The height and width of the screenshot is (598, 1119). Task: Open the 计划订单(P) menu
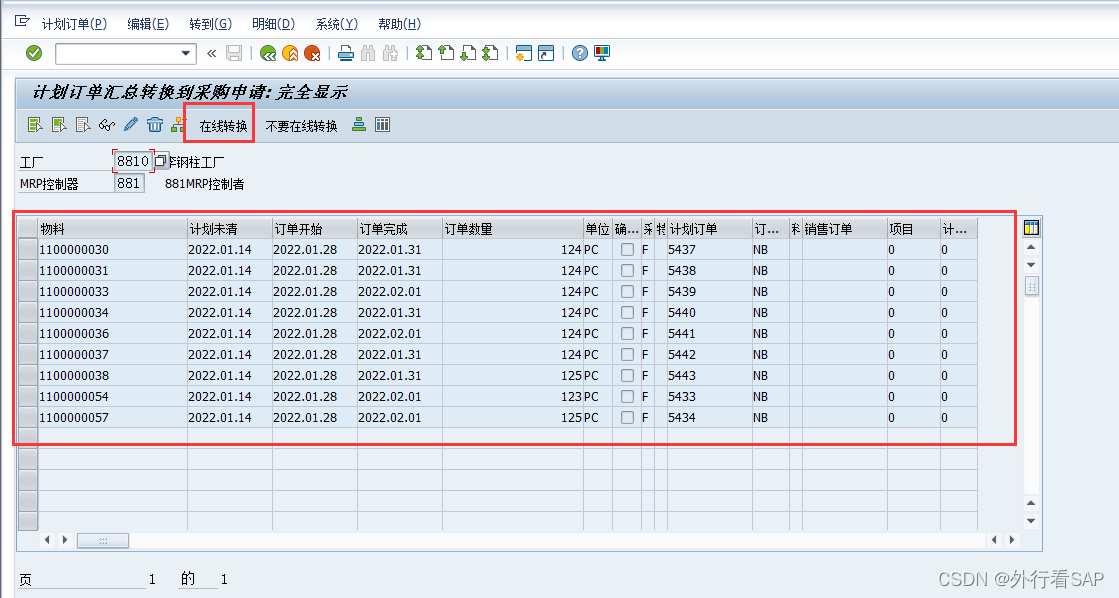[74, 24]
